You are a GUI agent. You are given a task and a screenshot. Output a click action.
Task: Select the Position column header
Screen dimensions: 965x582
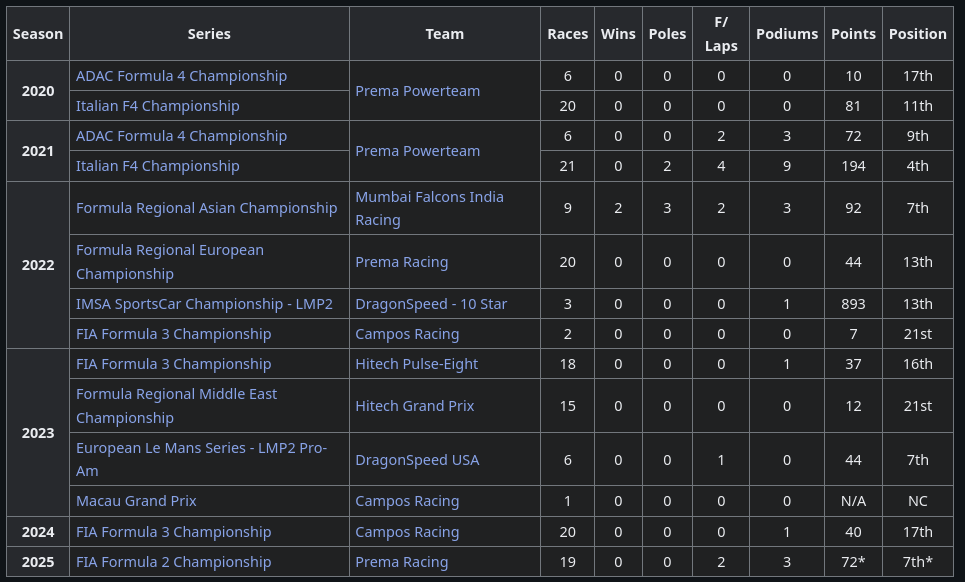[917, 34]
